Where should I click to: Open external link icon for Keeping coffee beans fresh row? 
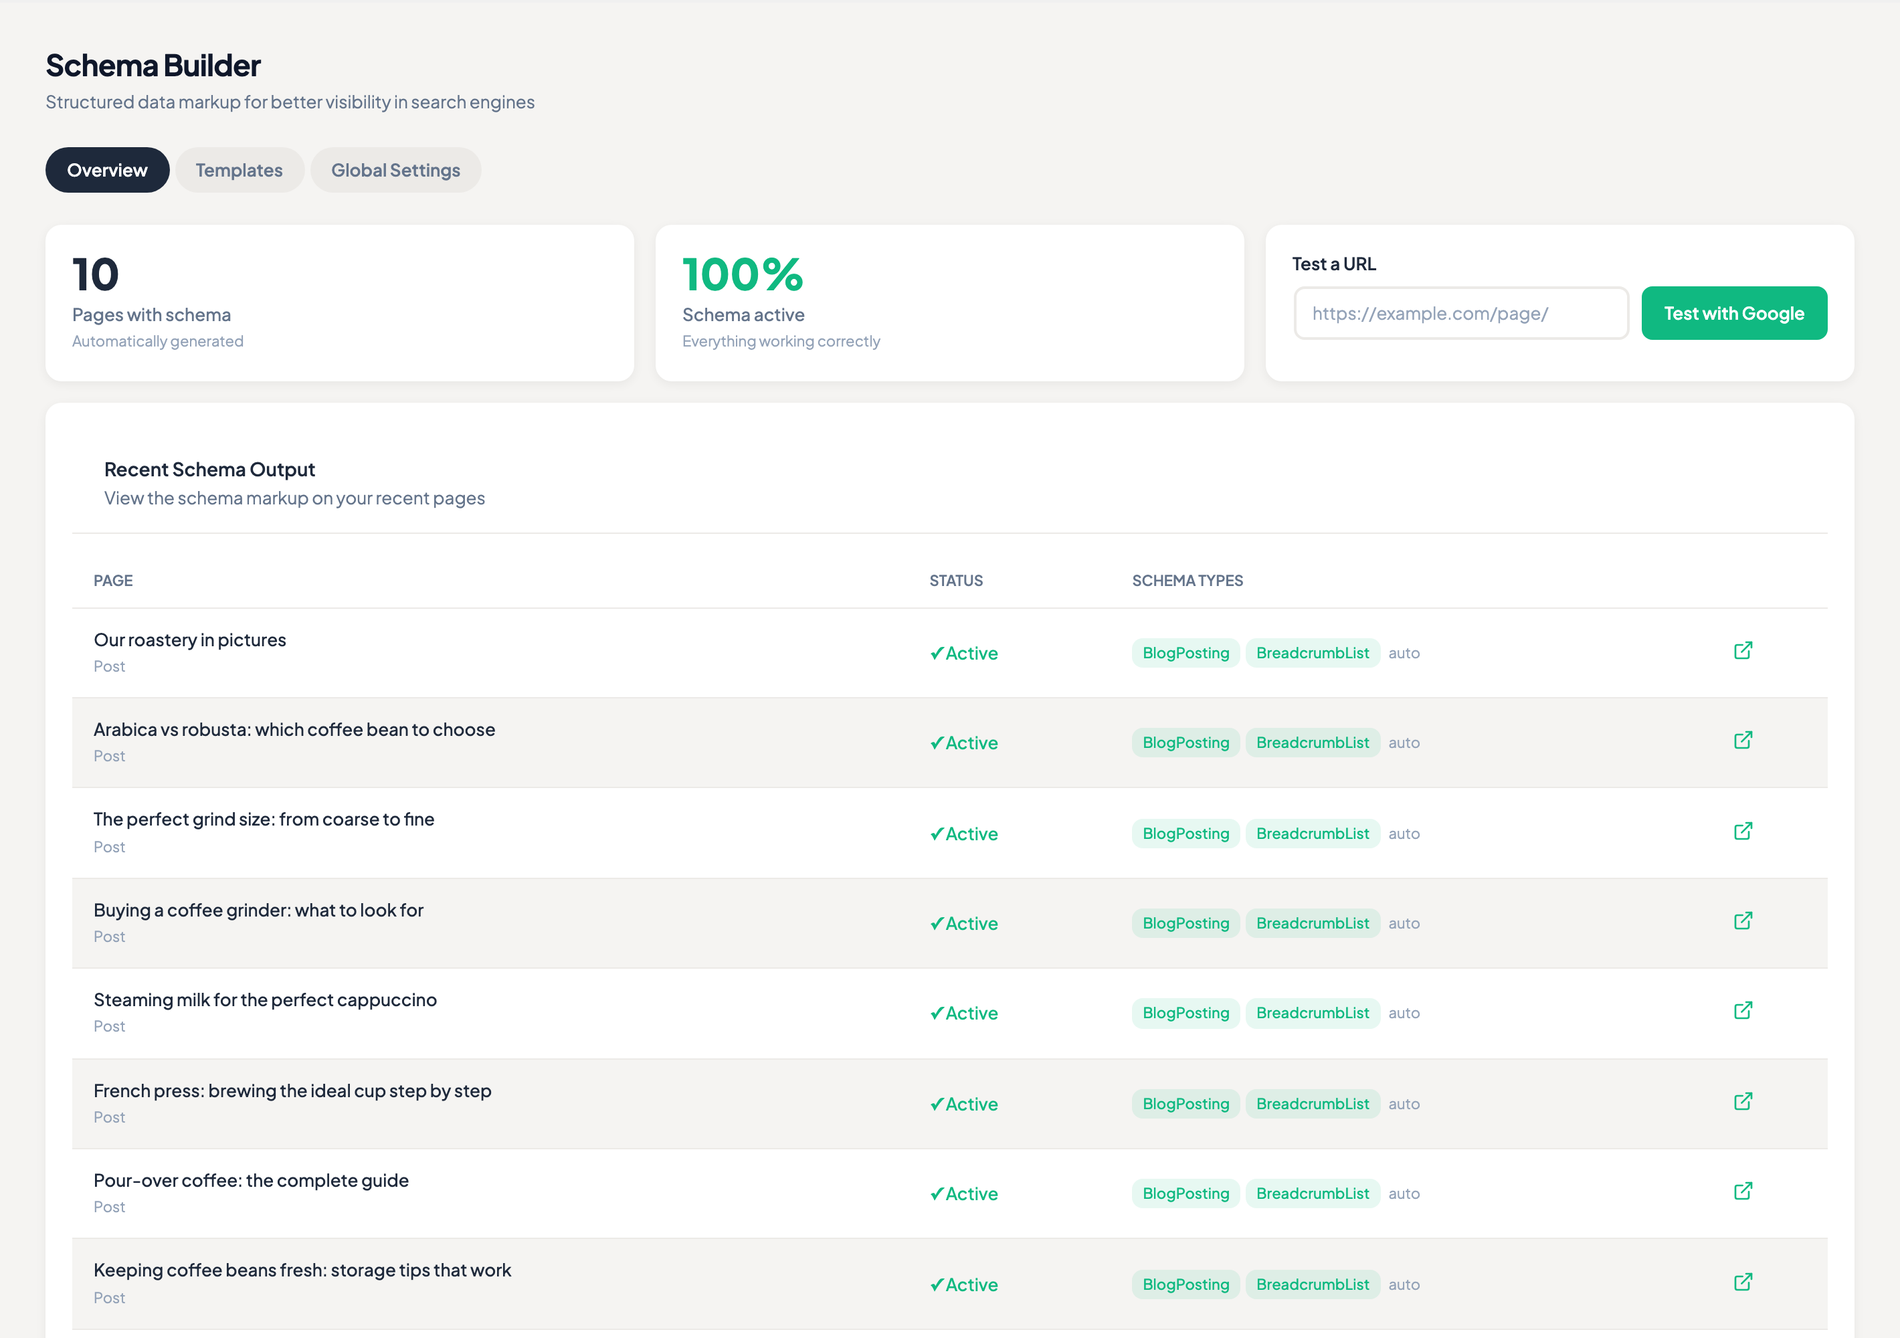(1743, 1283)
